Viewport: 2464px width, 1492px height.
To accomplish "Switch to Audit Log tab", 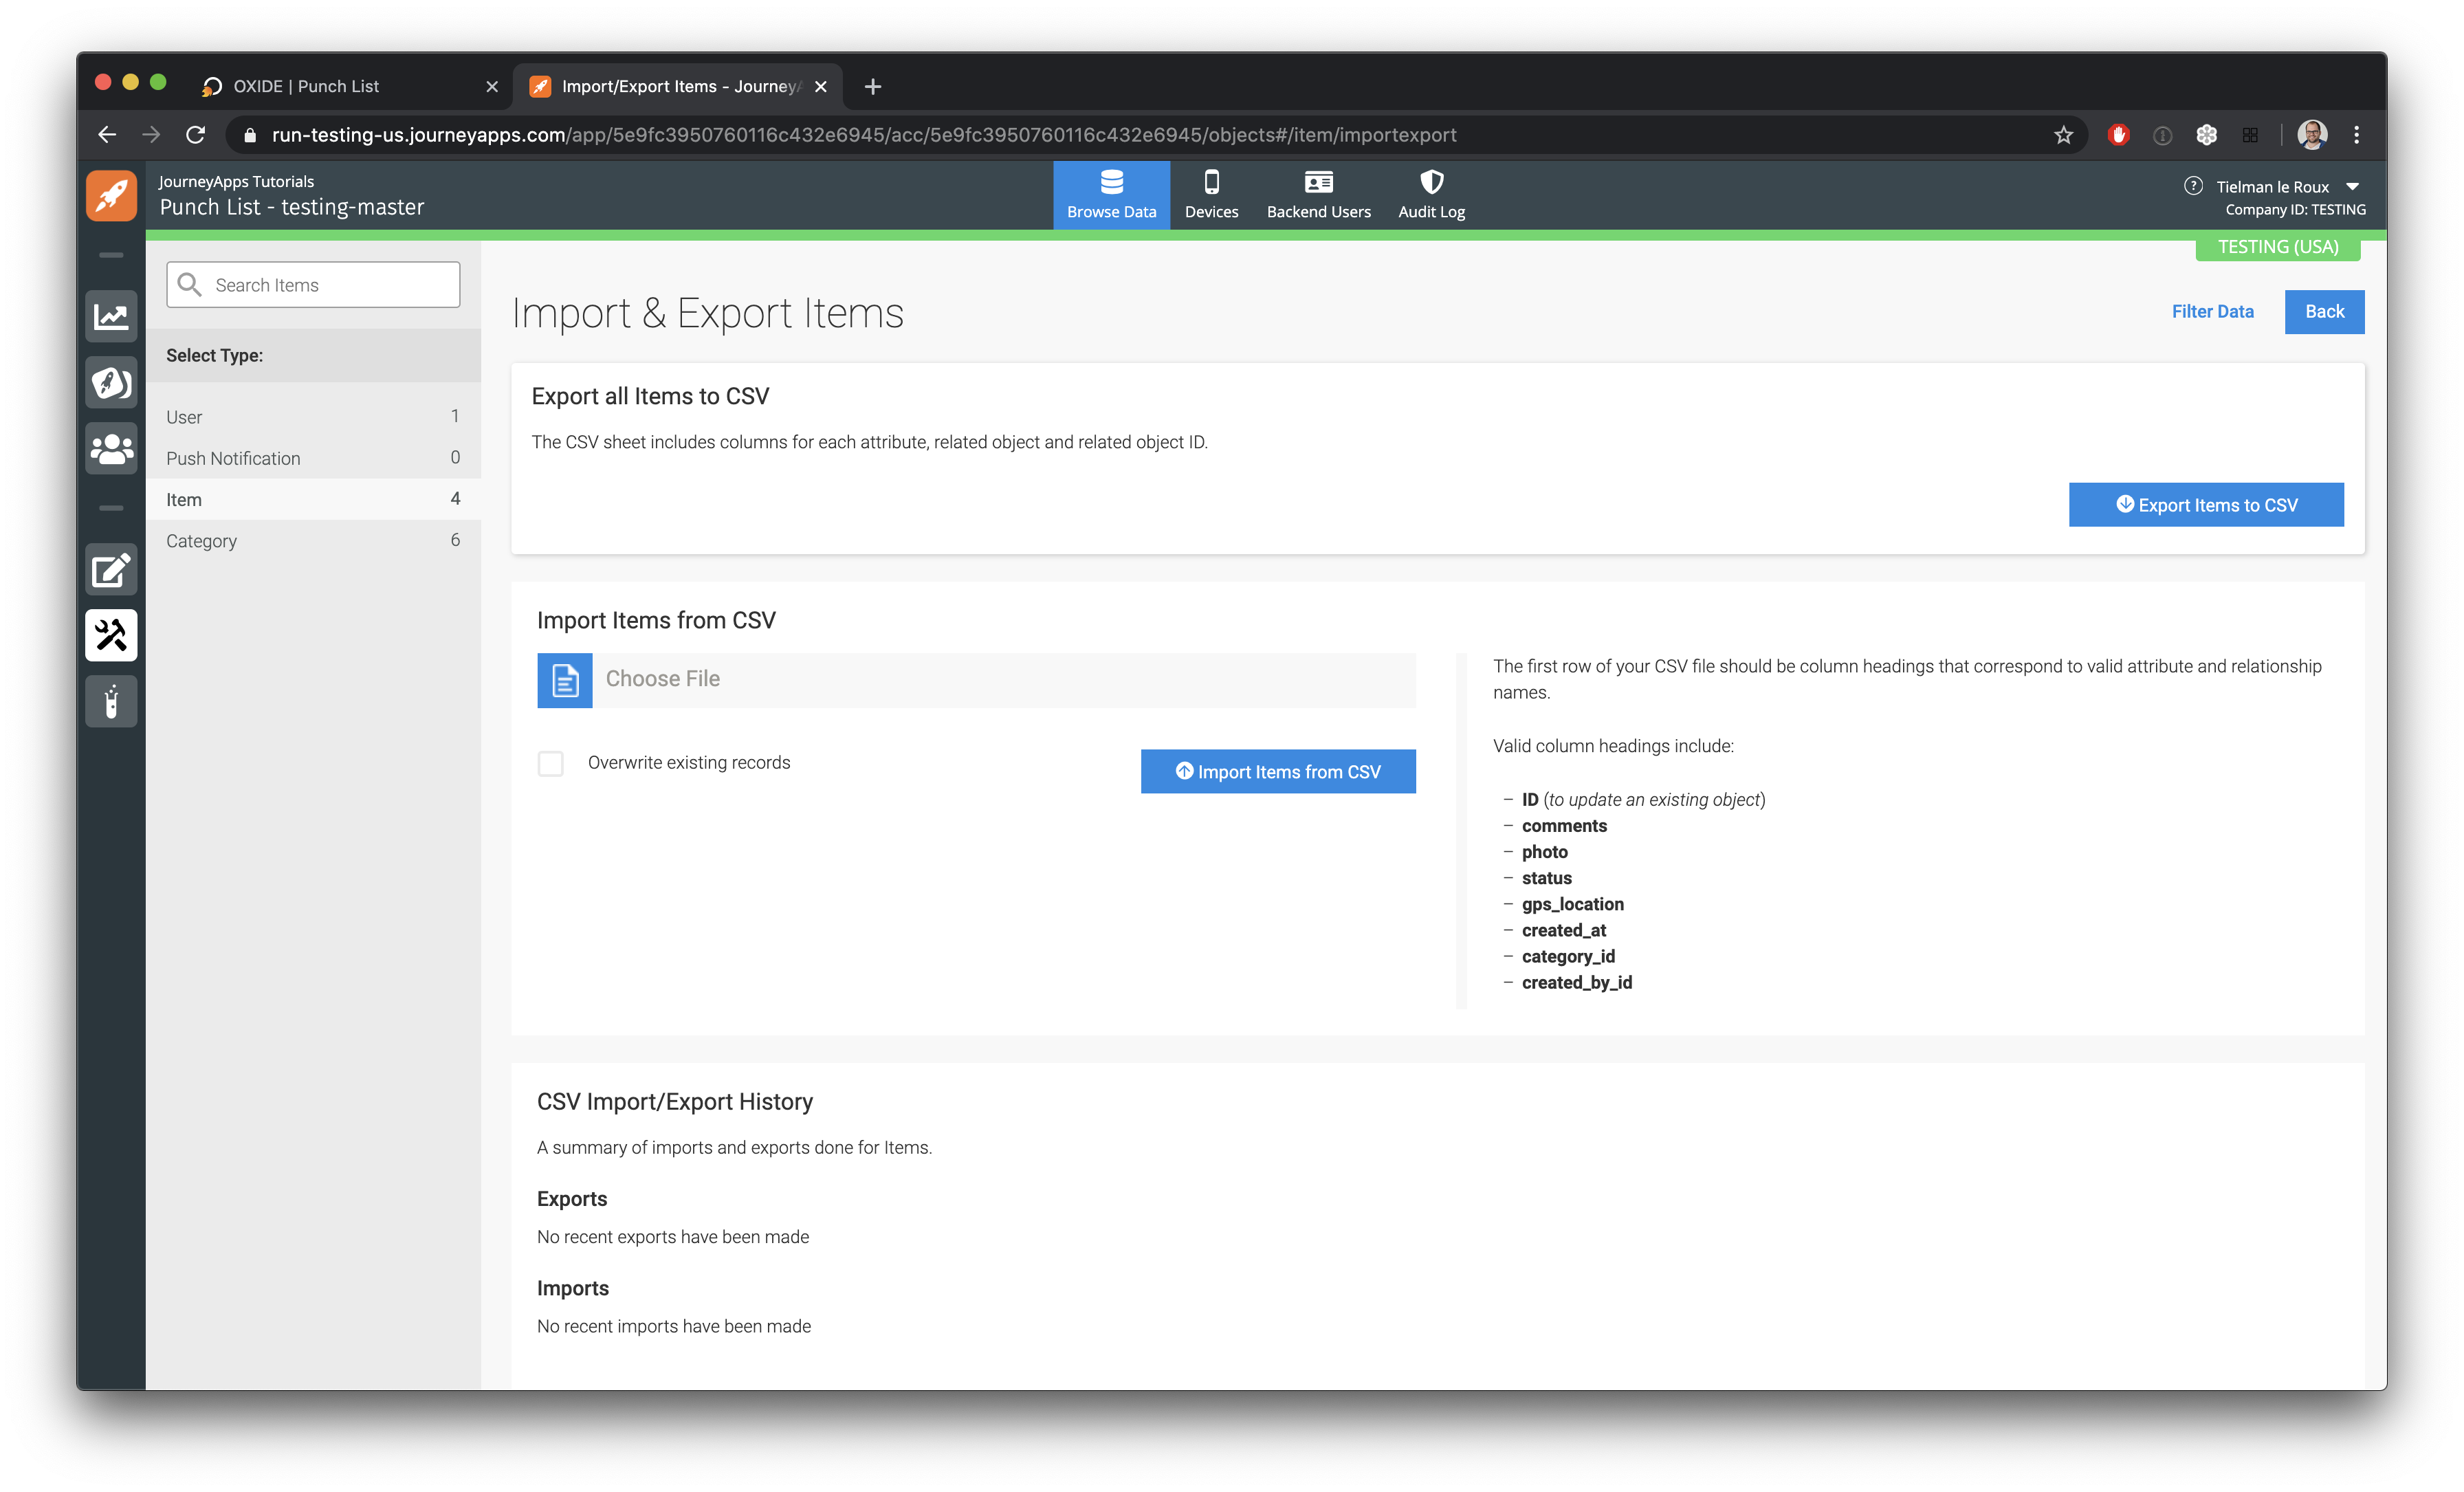I will coord(1431,195).
